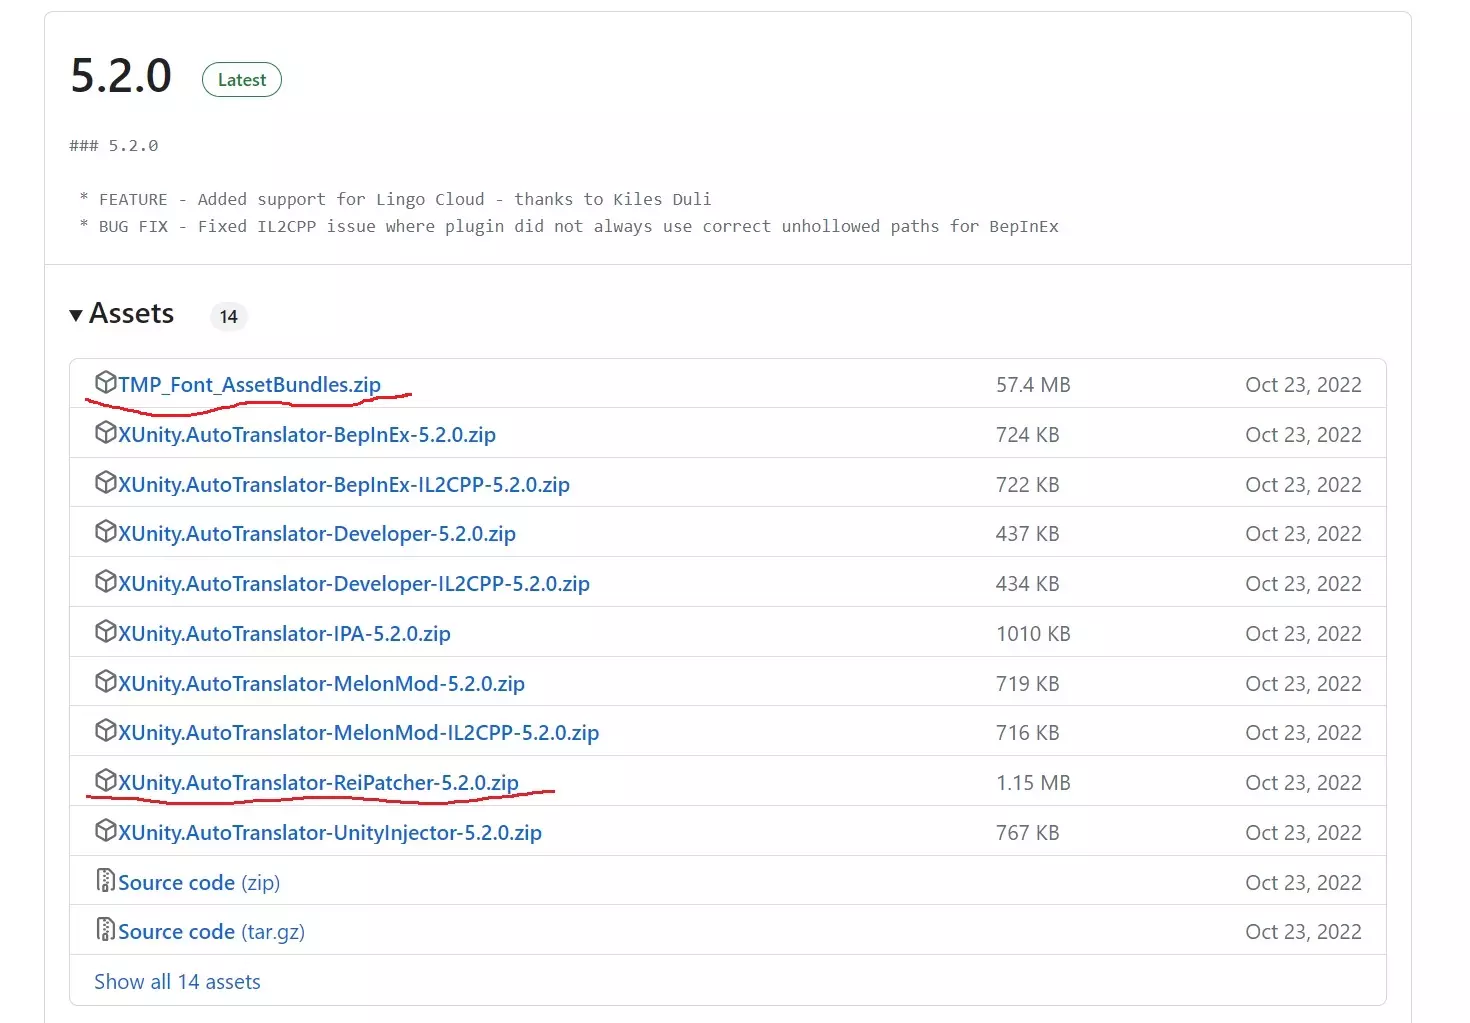Click the 1.15 MB file size
Screen dimensions: 1470x1023
1033,783
